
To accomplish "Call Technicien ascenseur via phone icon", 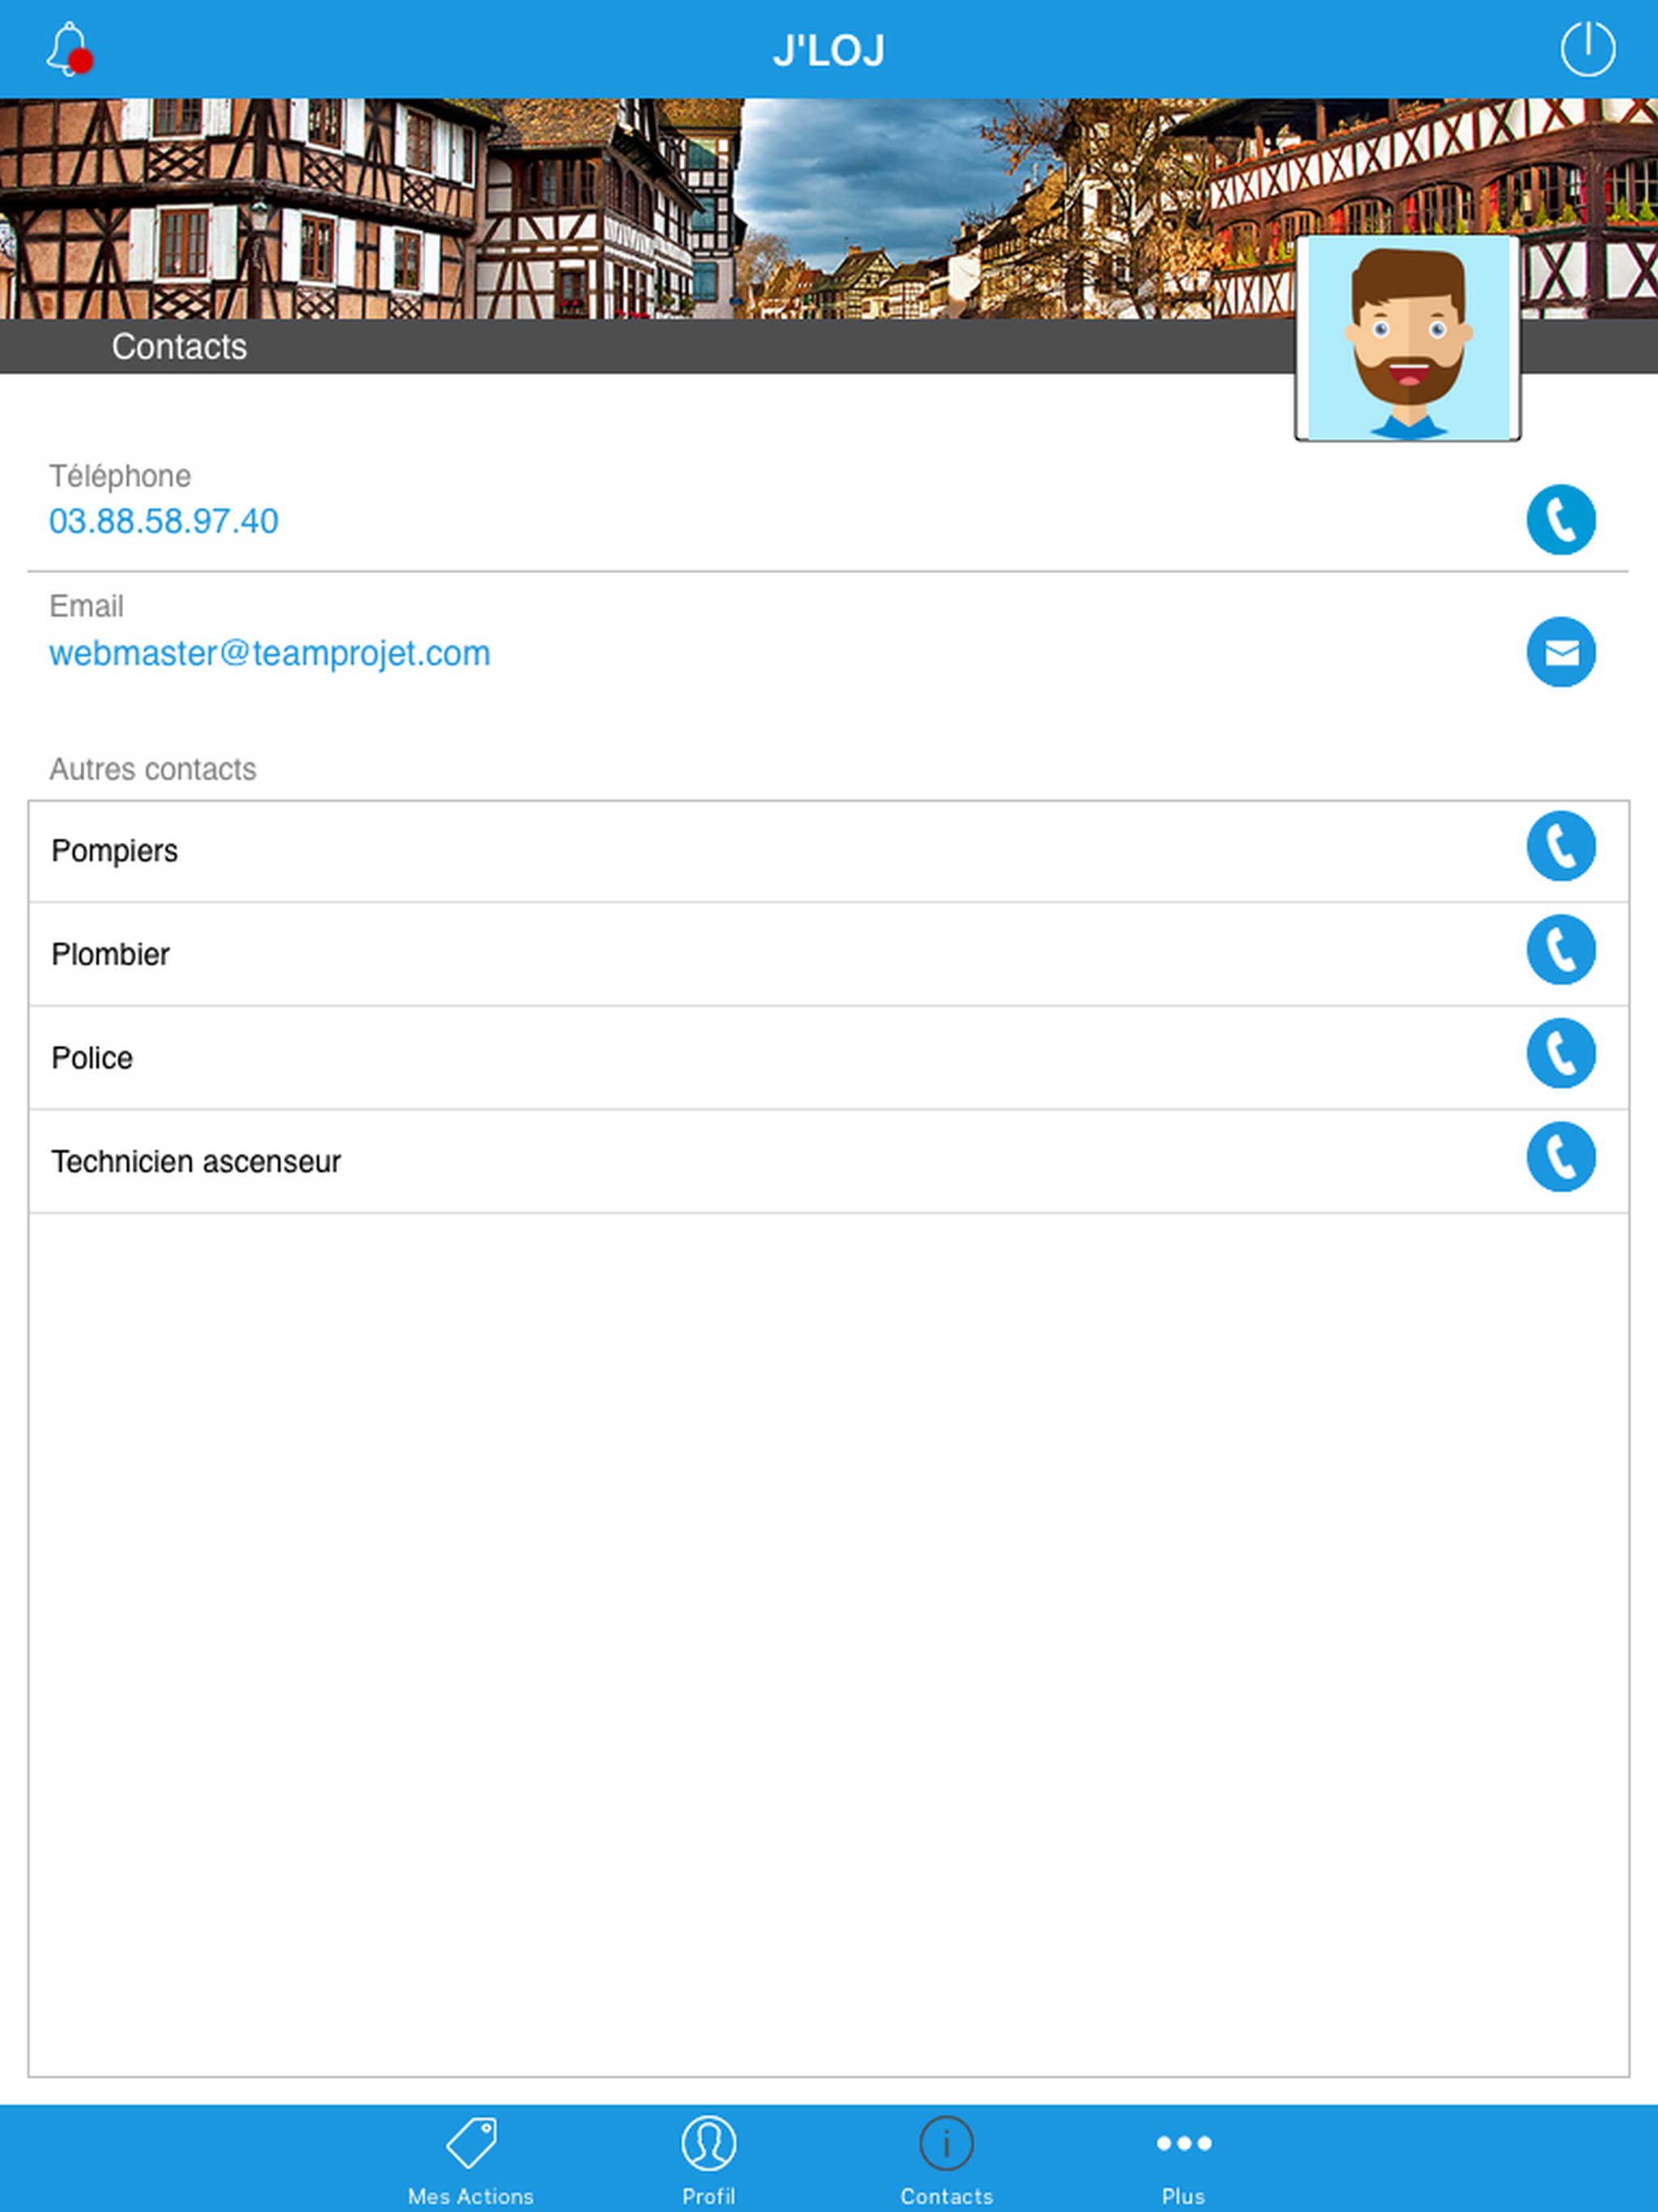I will pyautogui.click(x=1560, y=1157).
